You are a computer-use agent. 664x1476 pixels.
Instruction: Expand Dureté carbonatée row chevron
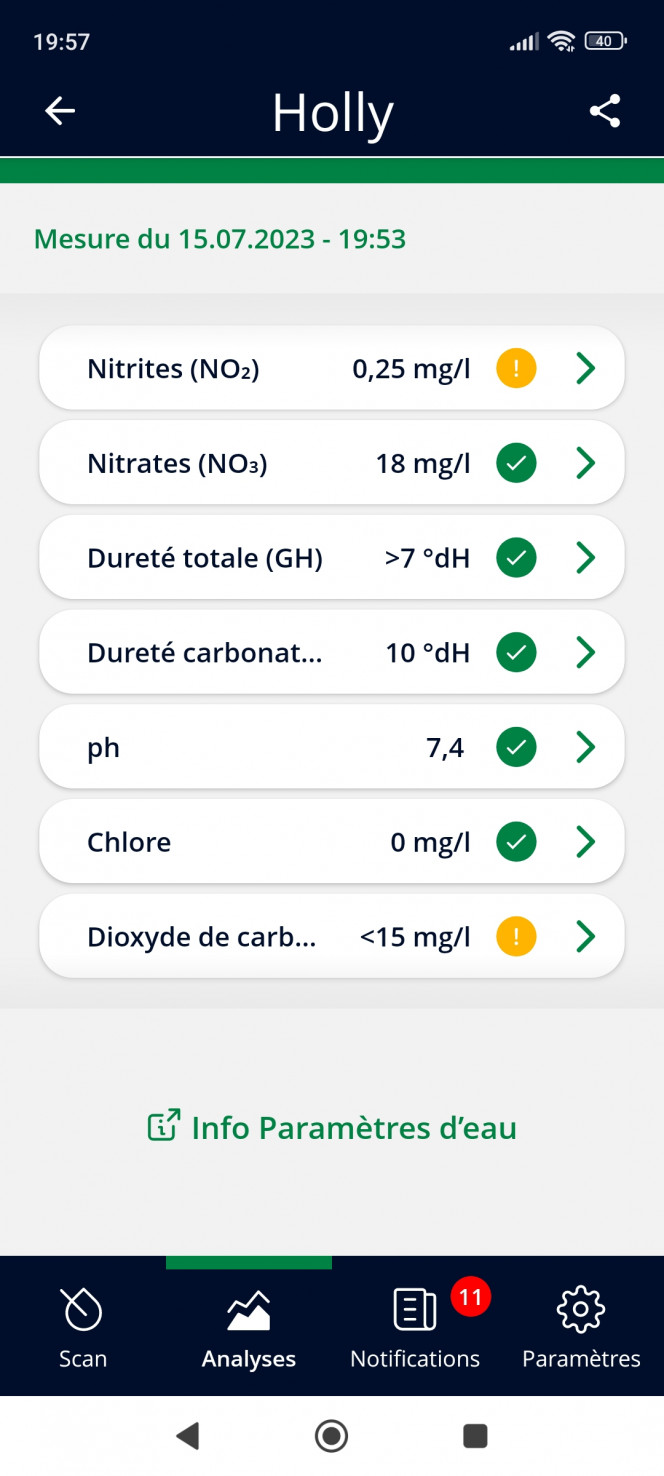coord(586,653)
